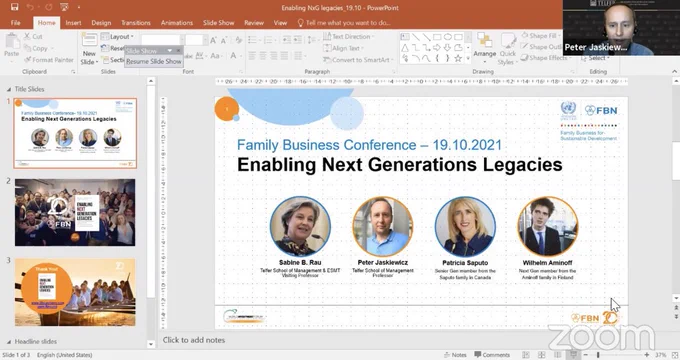Toggle the Comments pane from the status bar
The height and width of the screenshot is (360, 680).
coord(492,355)
